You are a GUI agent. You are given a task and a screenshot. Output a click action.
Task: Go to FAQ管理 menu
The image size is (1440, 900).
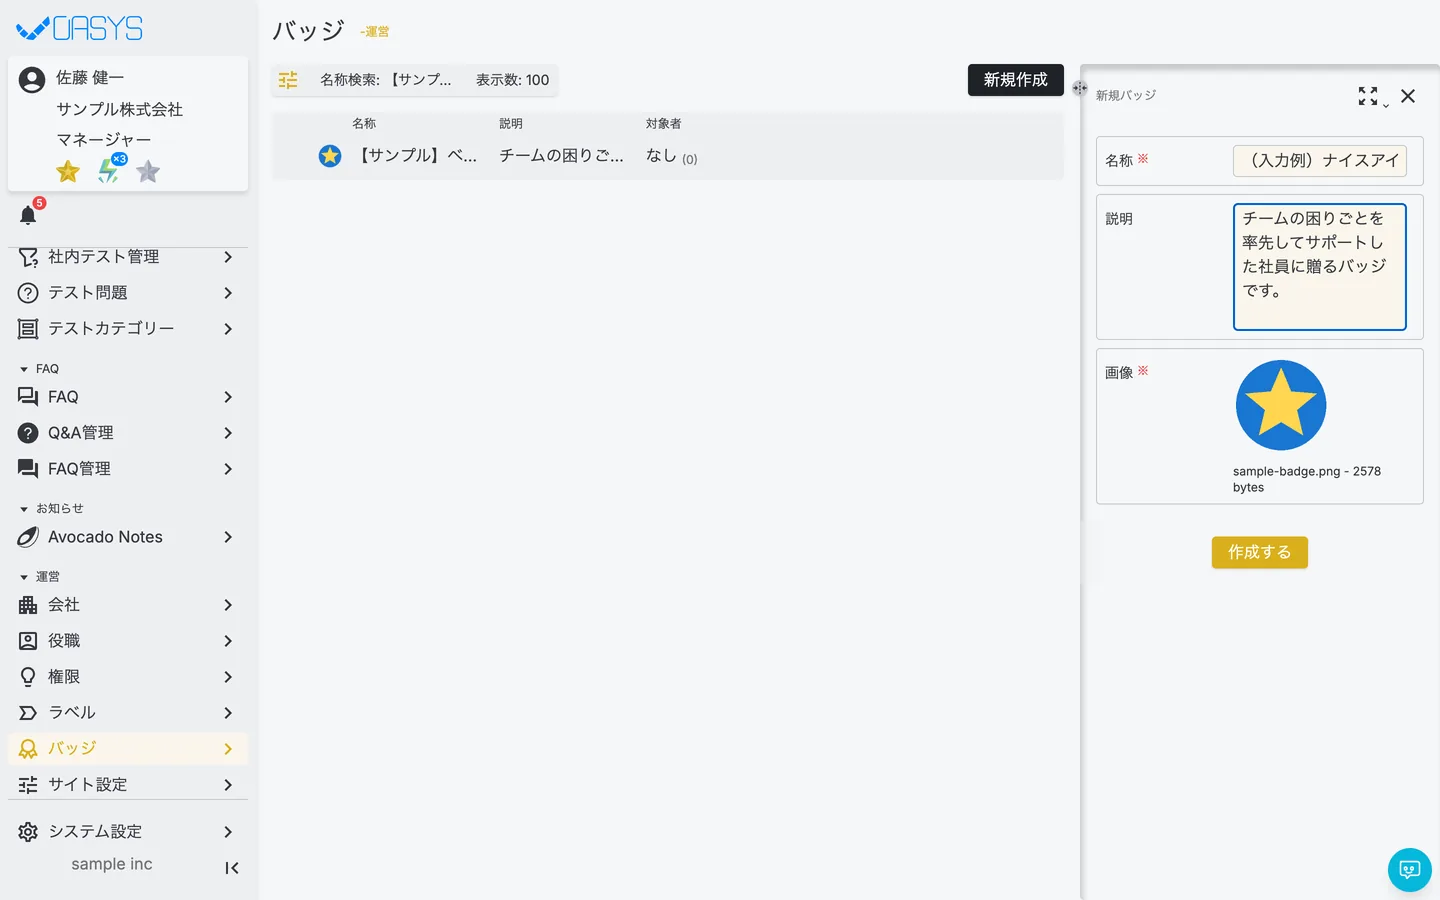pos(128,469)
